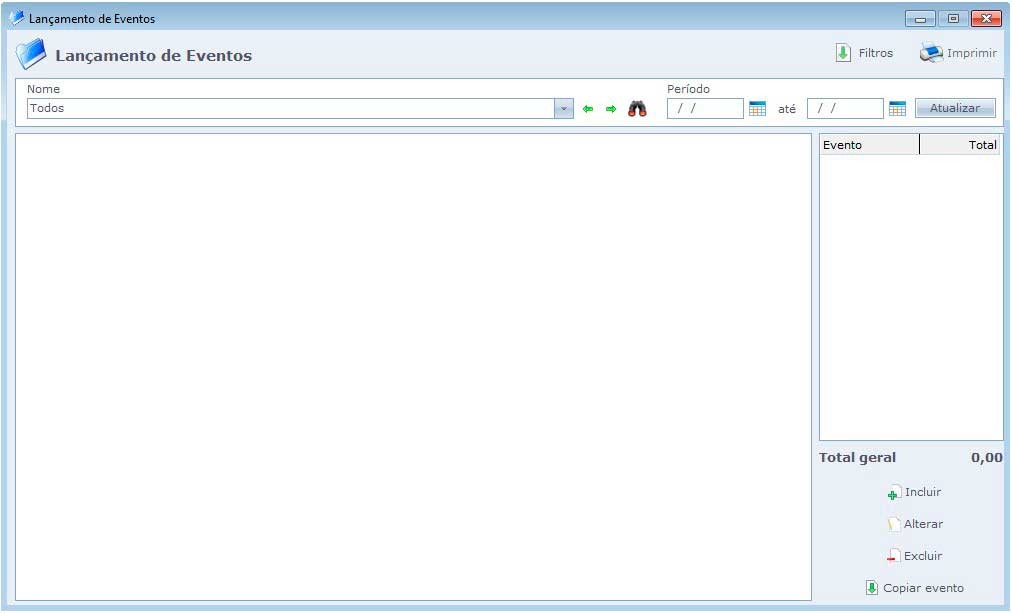The width and height of the screenshot is (1012, 613).
Task: Open search with the binoculars icon
Action: point(637,109)
